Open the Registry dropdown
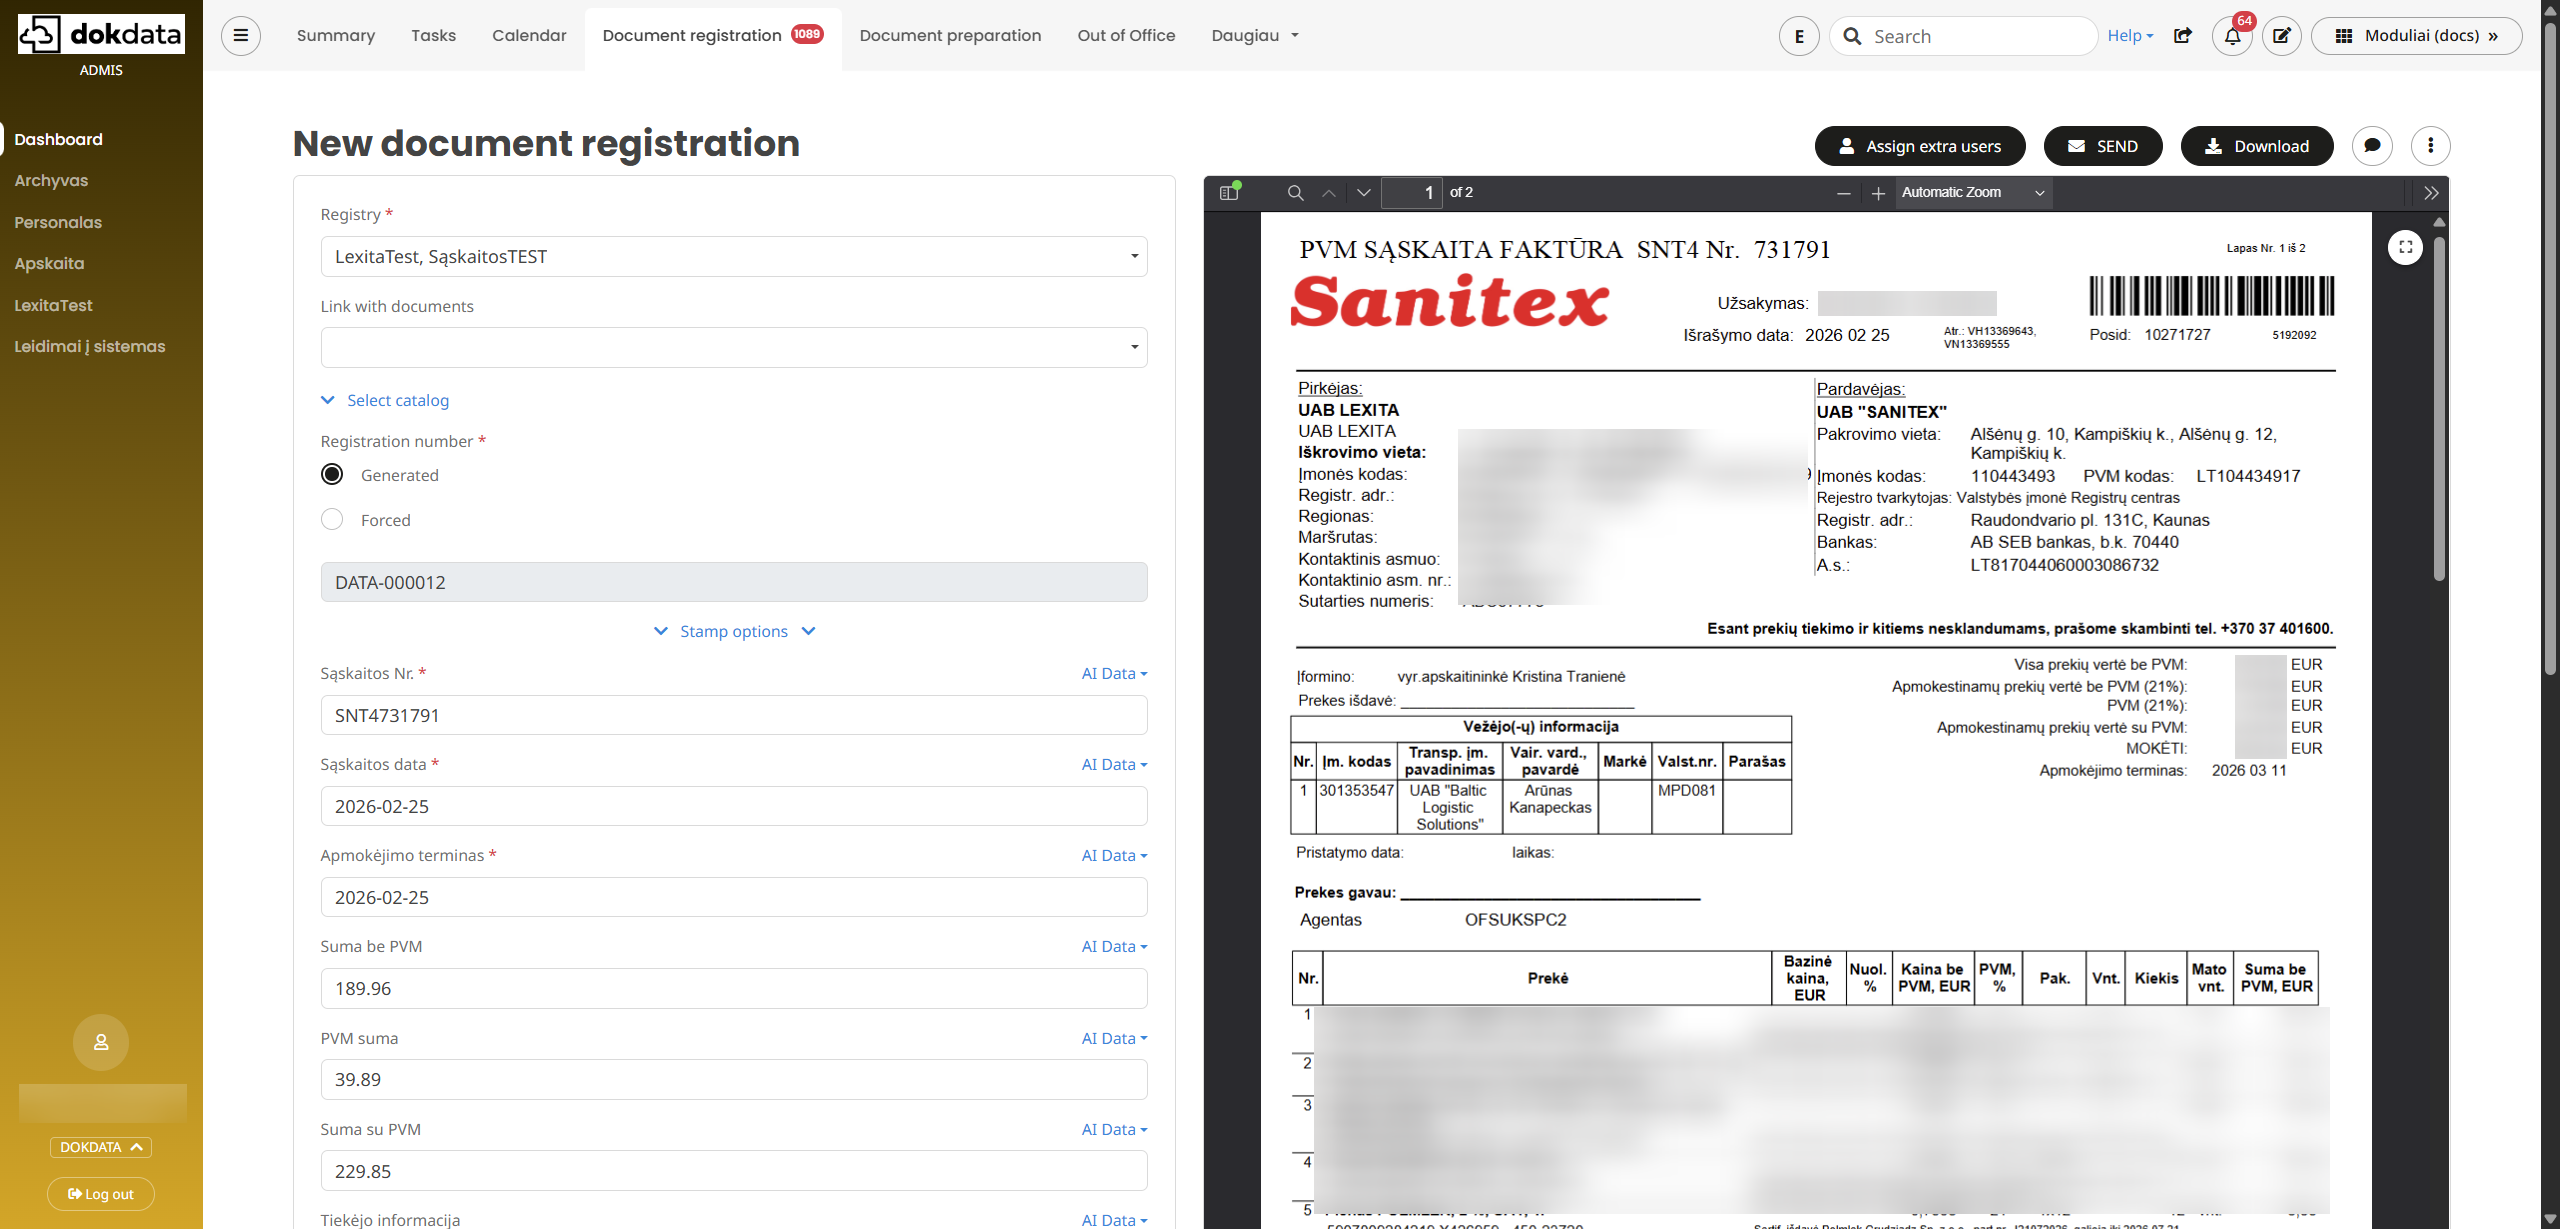This screenshot has width=2560, height=1229. point(734,256)
